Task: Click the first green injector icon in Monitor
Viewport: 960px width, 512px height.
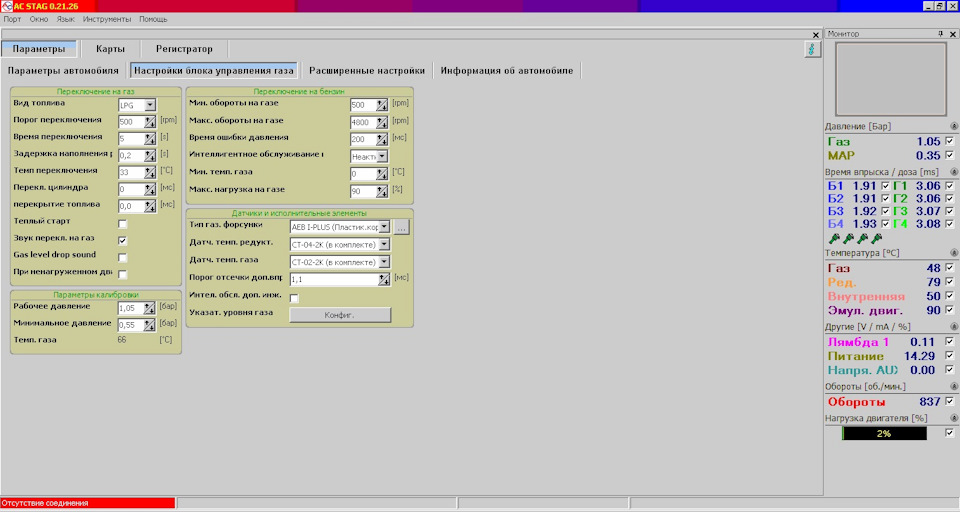Action: [x=834, y=238]
